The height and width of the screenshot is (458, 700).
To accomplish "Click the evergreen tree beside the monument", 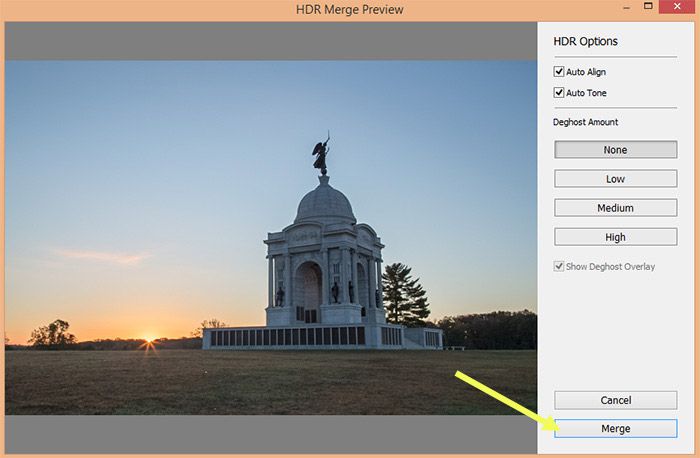I will [404, 295].
